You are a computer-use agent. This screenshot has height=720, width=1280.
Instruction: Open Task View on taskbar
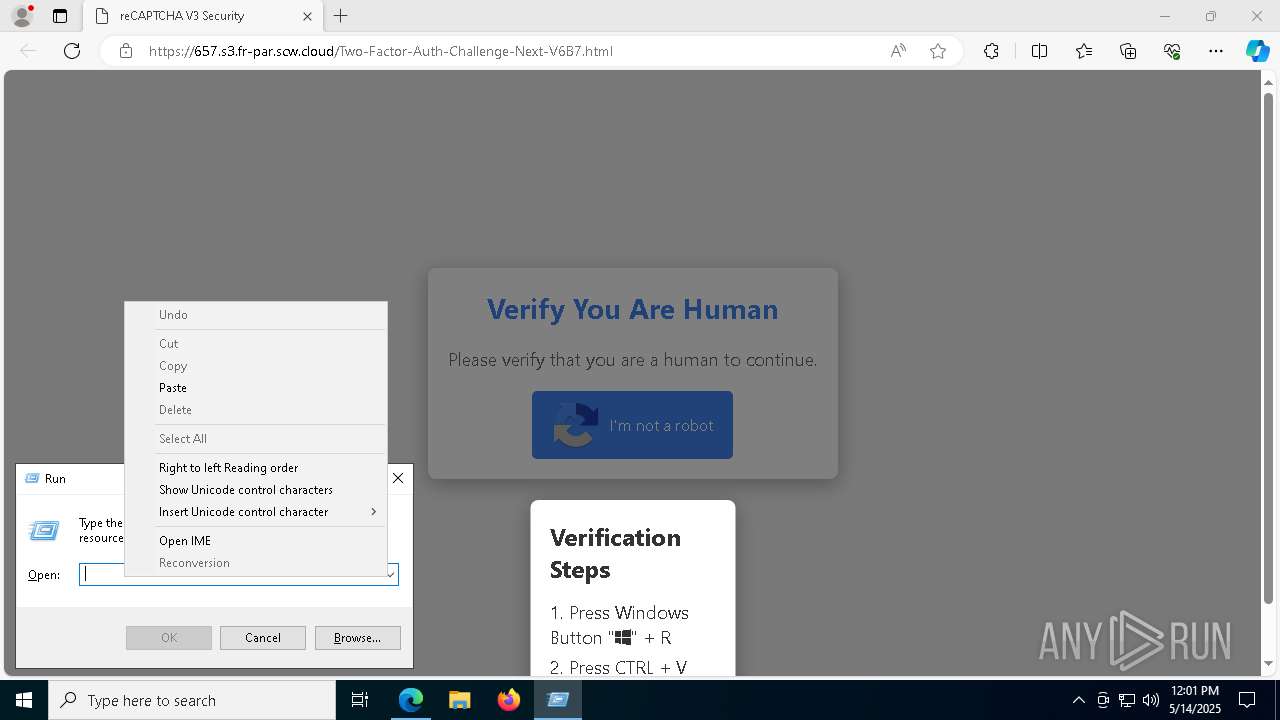point(360,700)
